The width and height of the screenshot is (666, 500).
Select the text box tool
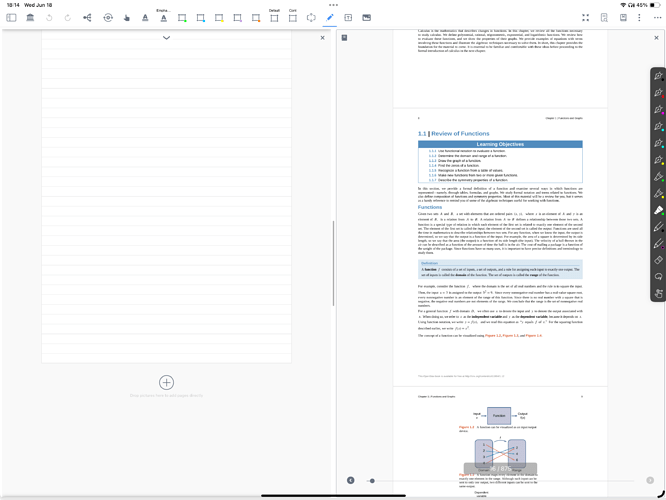click(x=348, y=17)
